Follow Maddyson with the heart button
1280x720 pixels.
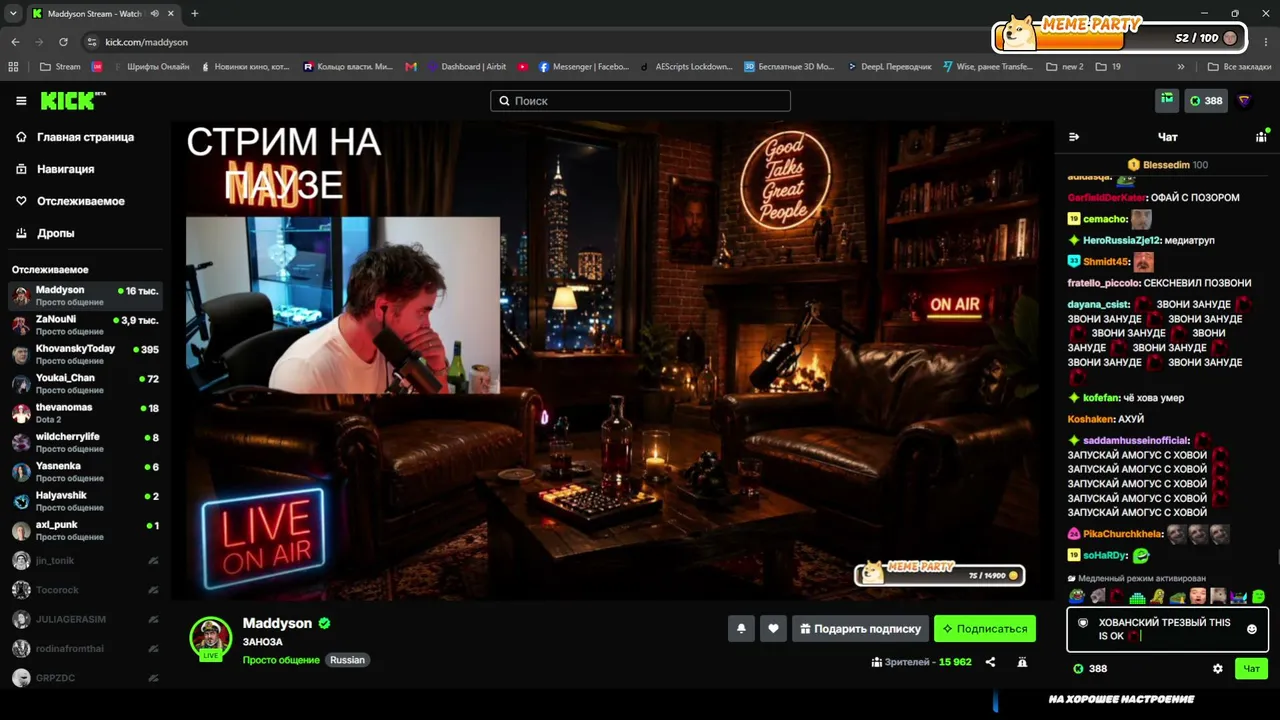coord(773,629)
